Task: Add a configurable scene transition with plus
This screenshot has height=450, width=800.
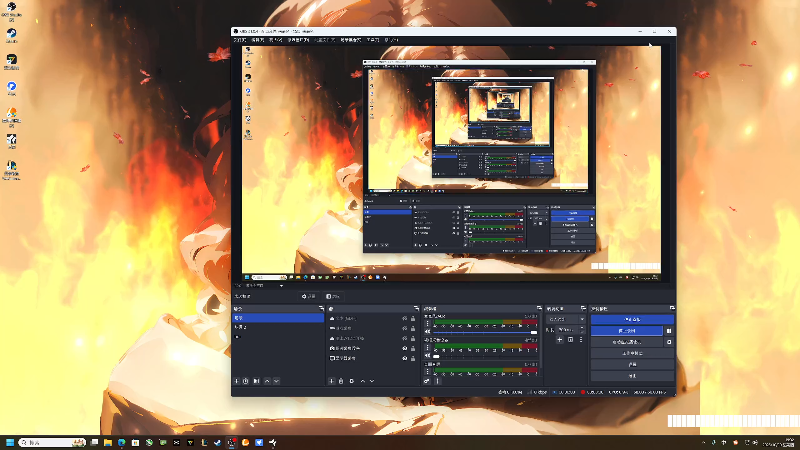Action: (x=560, y=340)
